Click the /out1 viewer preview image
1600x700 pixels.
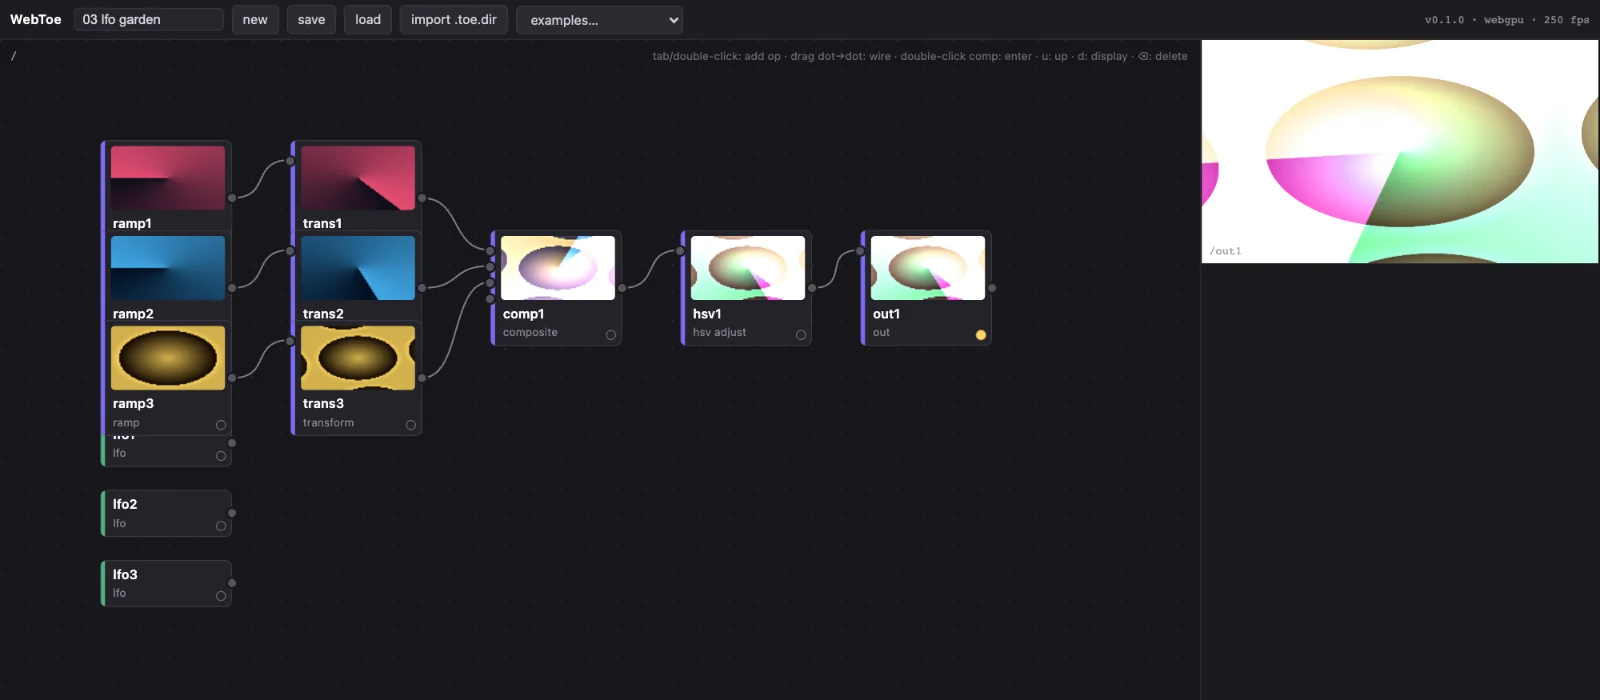point(1400,152)
